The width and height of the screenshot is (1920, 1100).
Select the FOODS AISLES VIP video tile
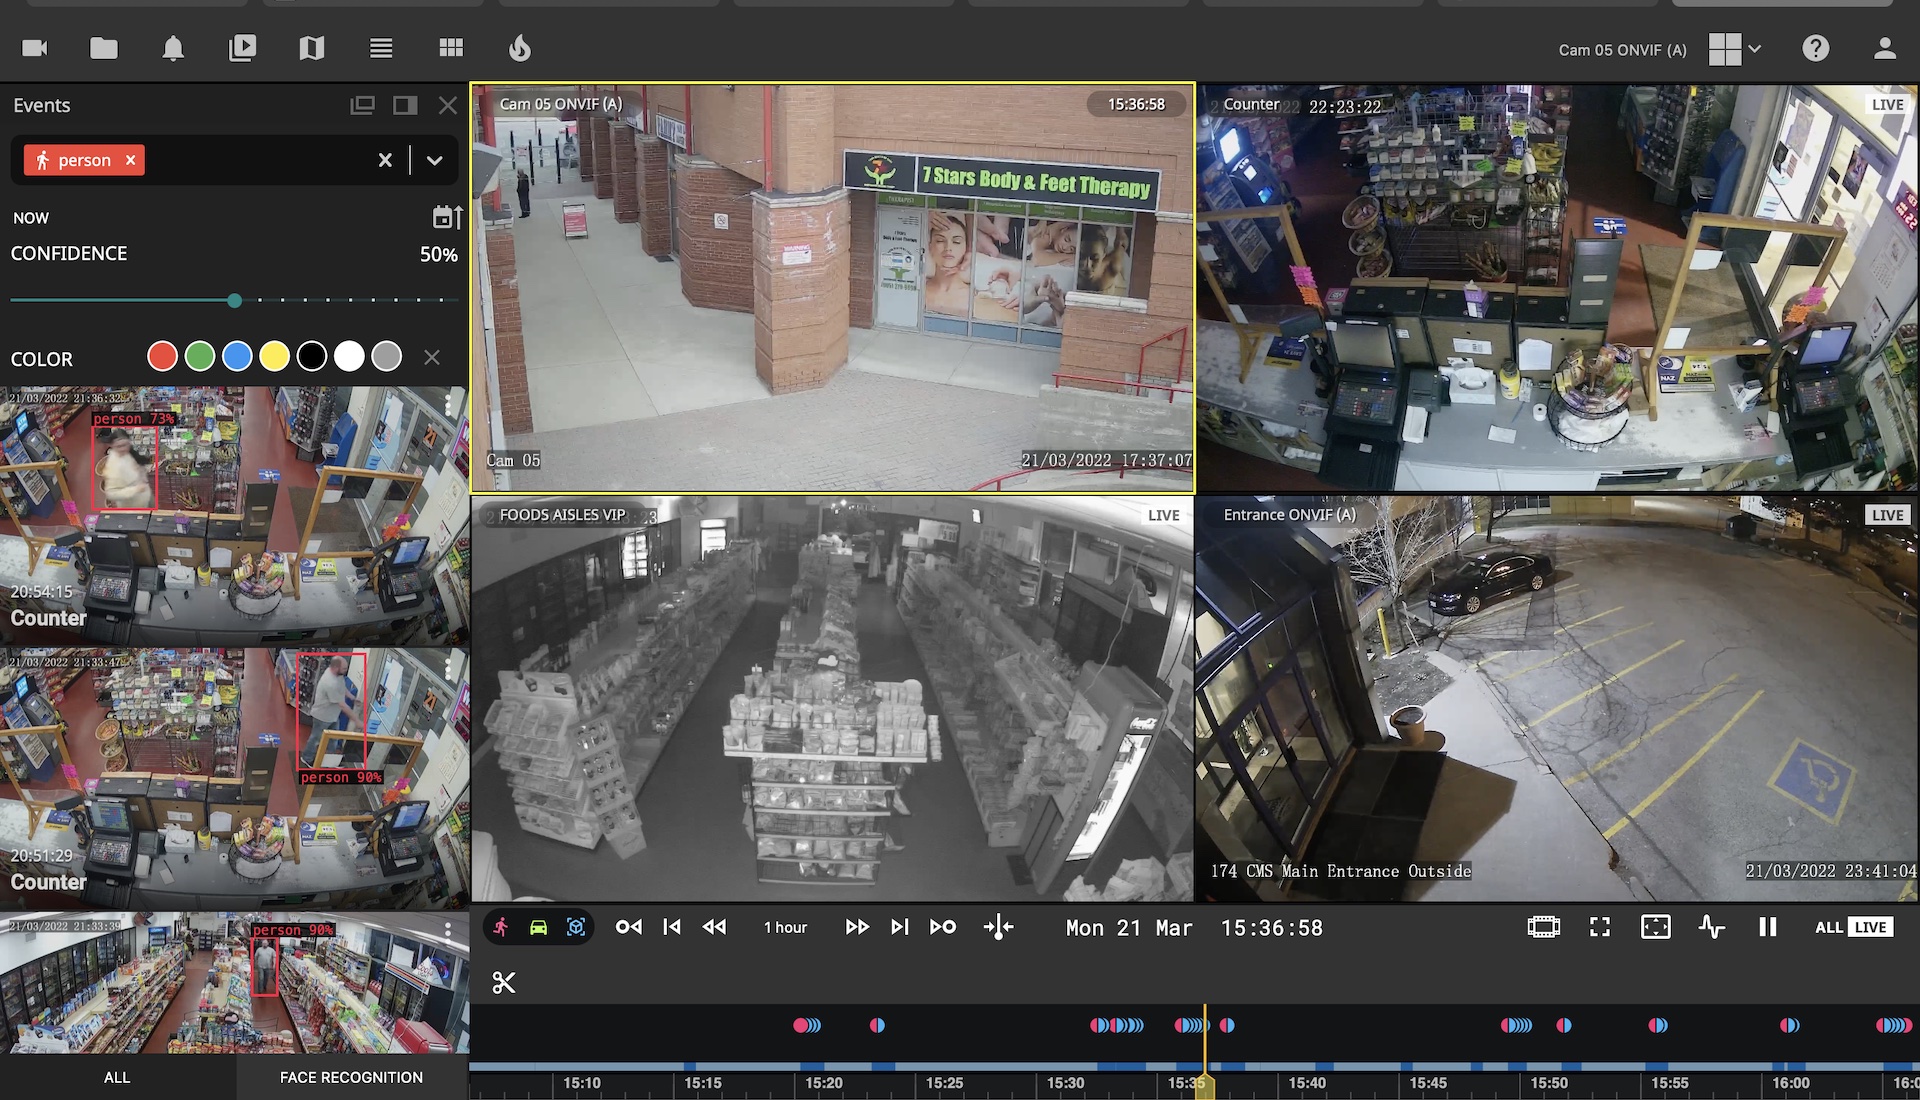833,699
